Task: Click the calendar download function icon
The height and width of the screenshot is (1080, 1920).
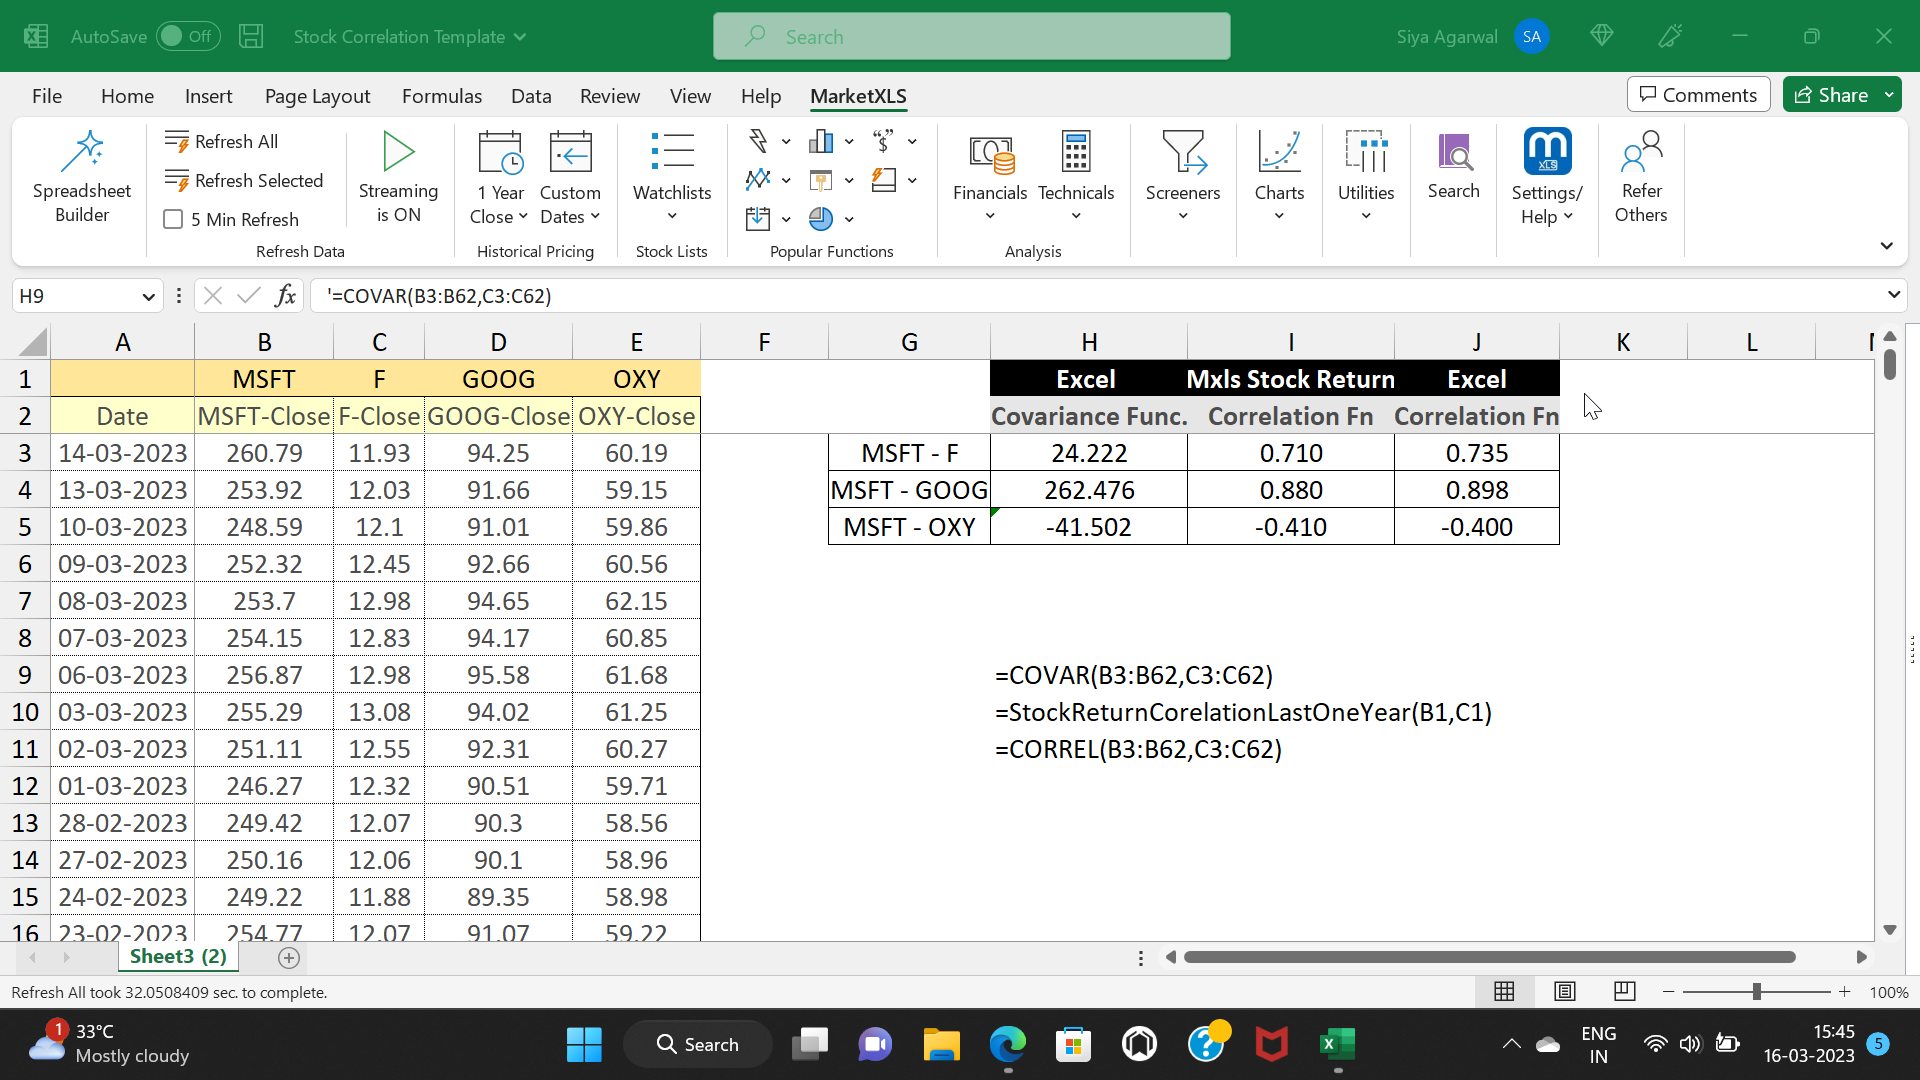Action: pos(758,219)
